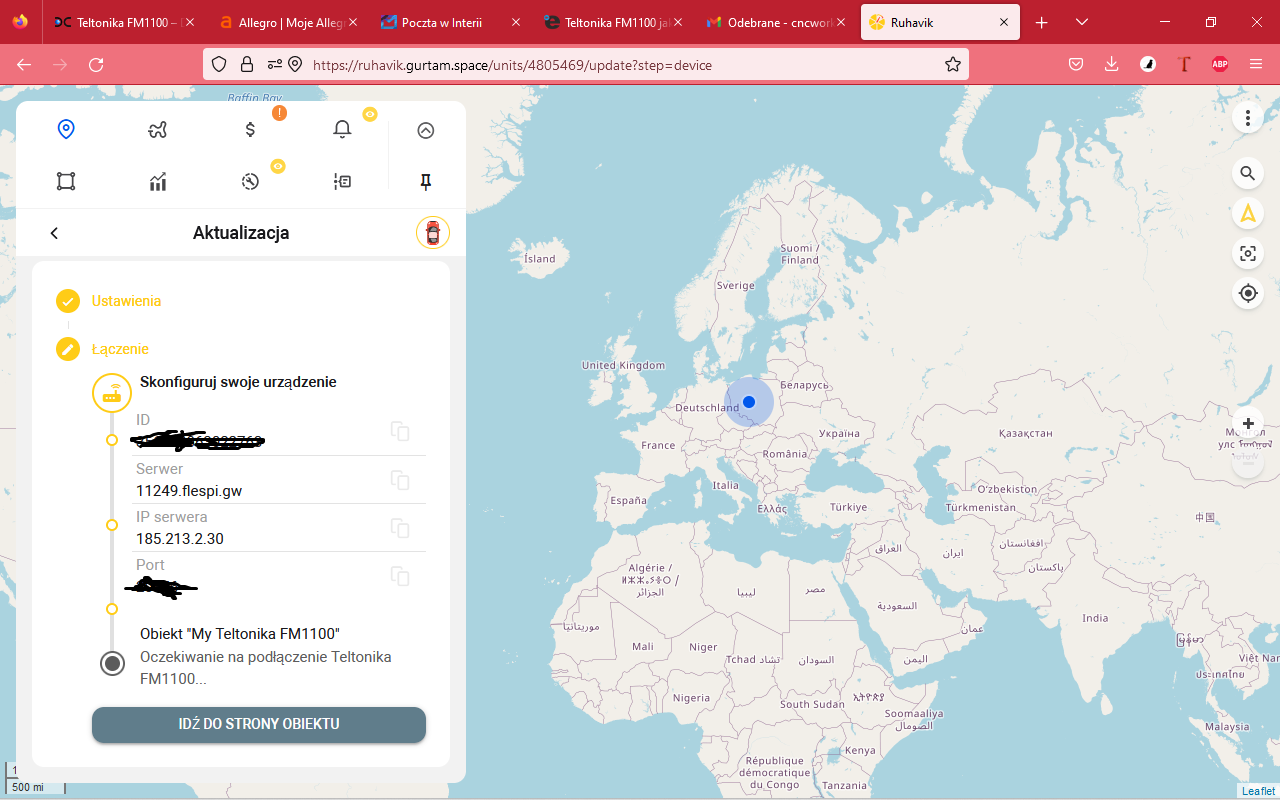
Task: Copy the device ID value
Action: [400, 431]
